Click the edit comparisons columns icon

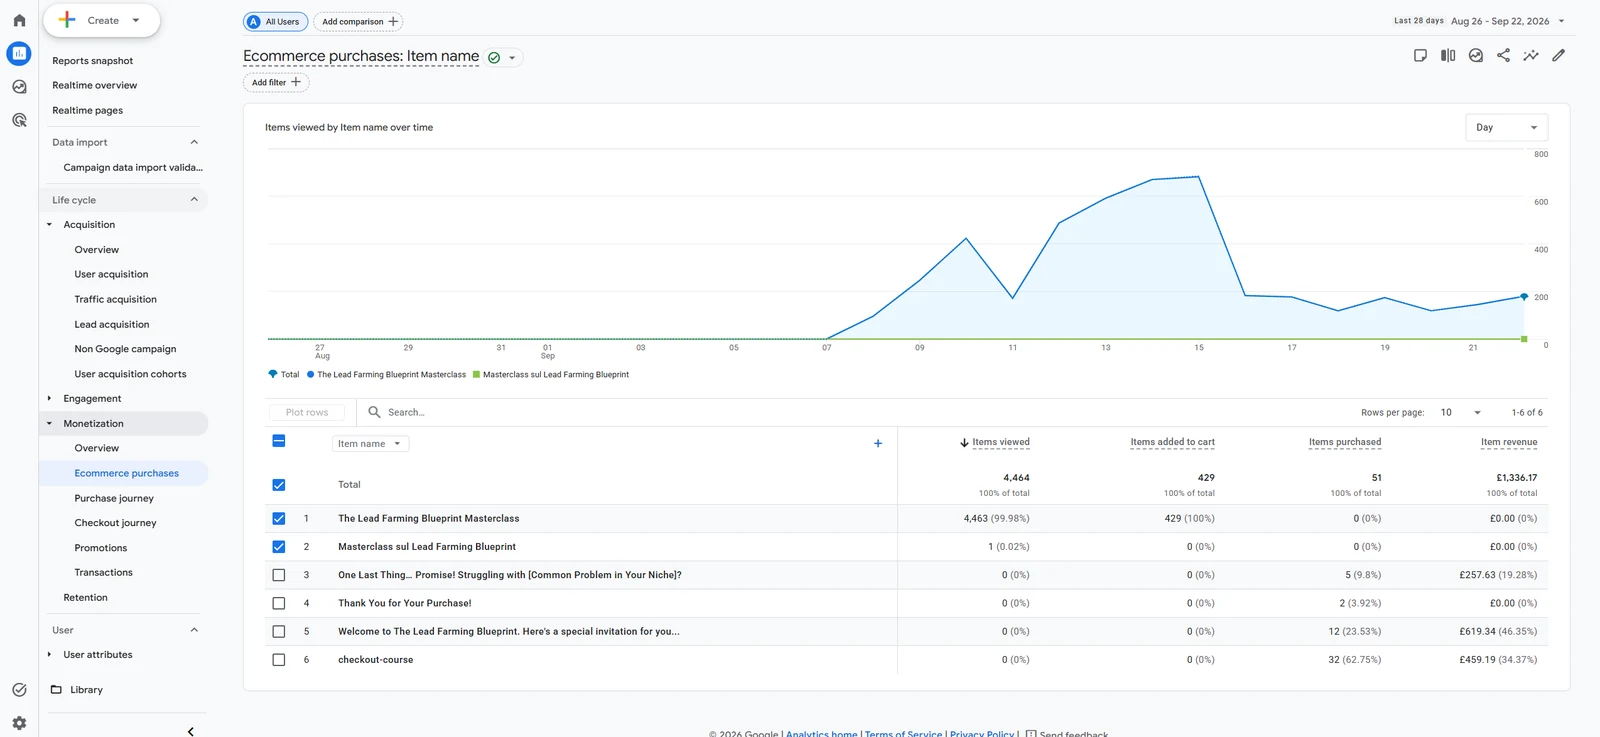(1448, 56)
